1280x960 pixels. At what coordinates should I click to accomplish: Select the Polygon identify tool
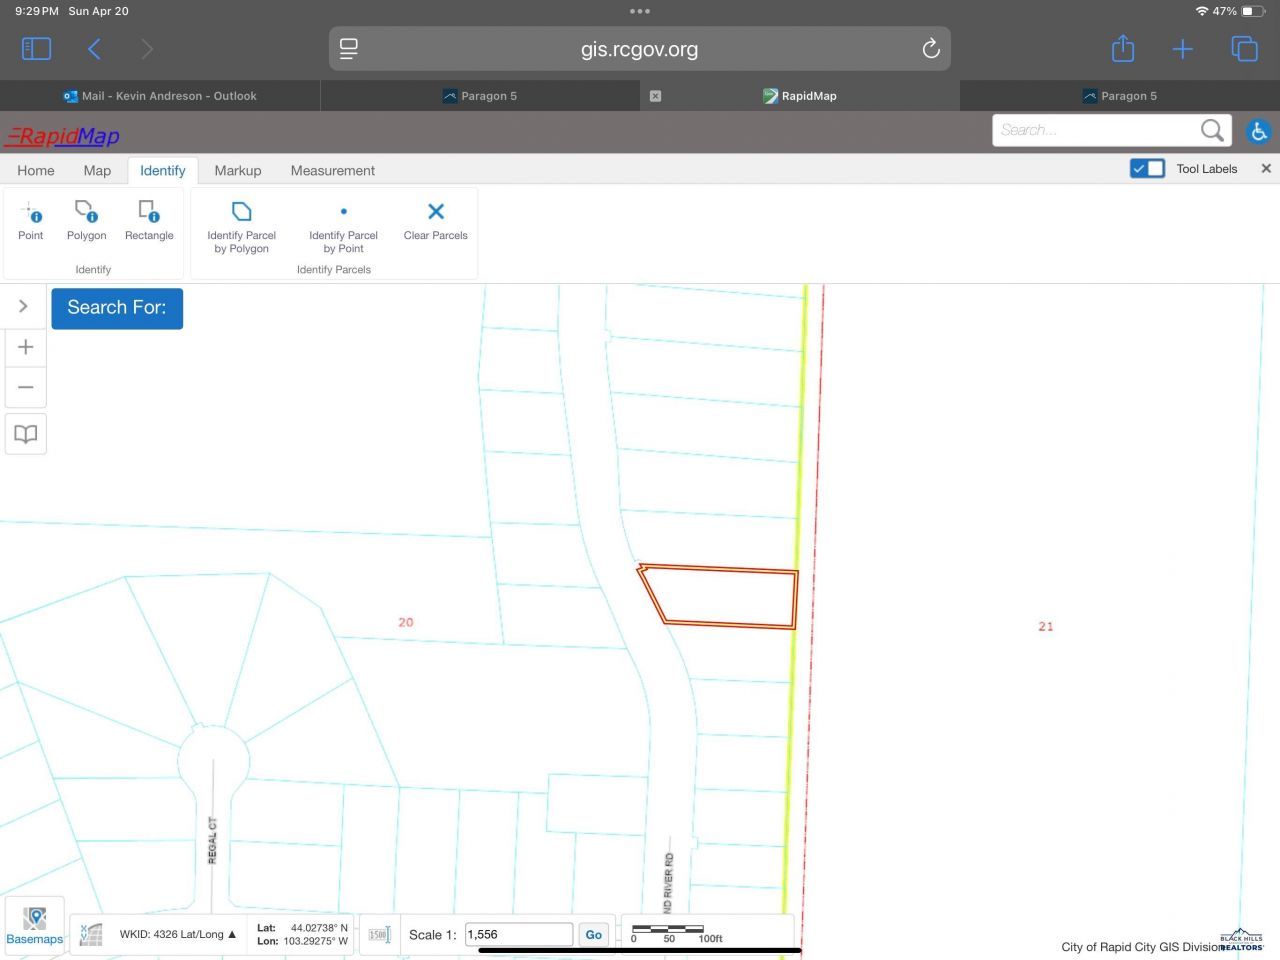86,220
